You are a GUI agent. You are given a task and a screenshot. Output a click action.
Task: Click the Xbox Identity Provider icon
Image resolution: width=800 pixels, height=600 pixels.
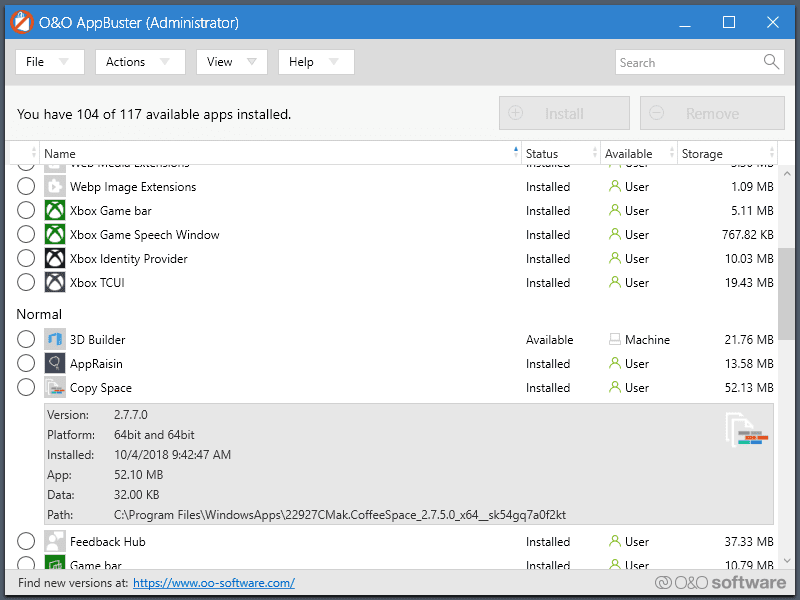pos(55,259)
